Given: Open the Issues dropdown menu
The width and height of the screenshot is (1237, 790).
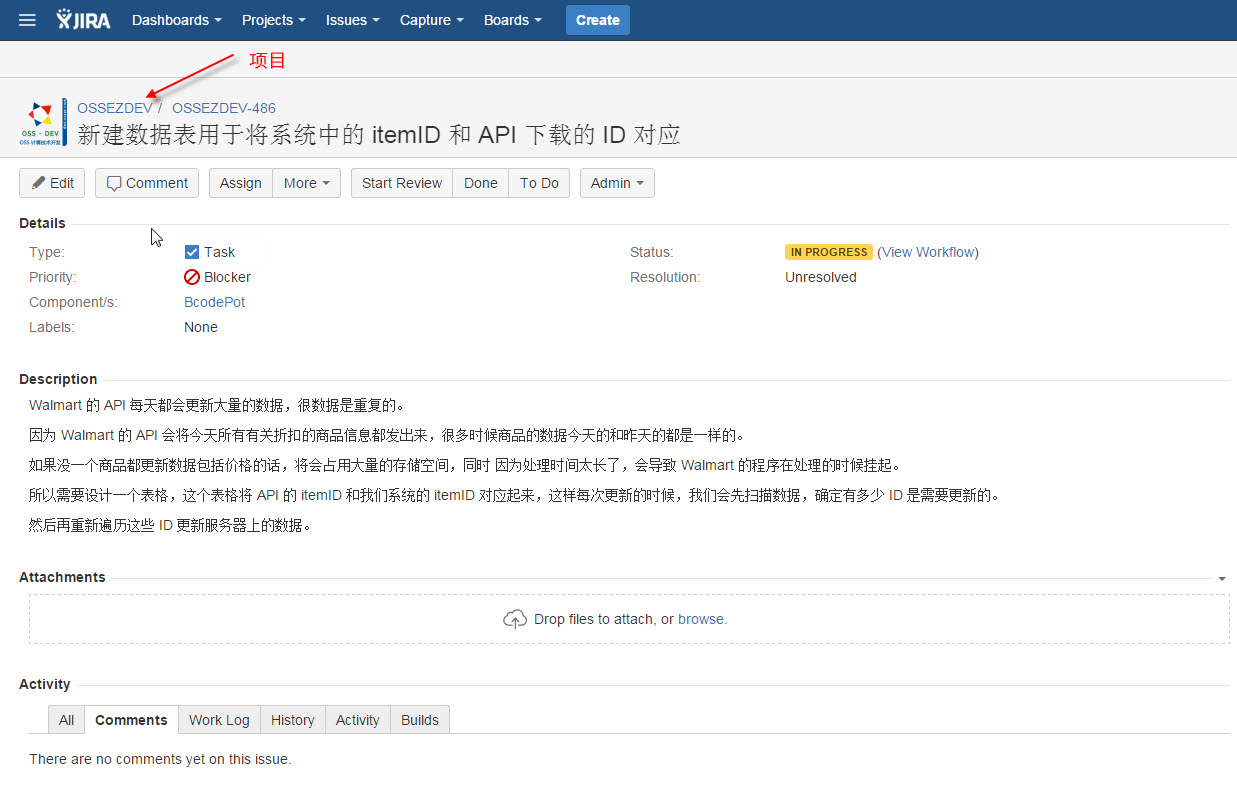Looking at the screenshot, I should [352, 20].
